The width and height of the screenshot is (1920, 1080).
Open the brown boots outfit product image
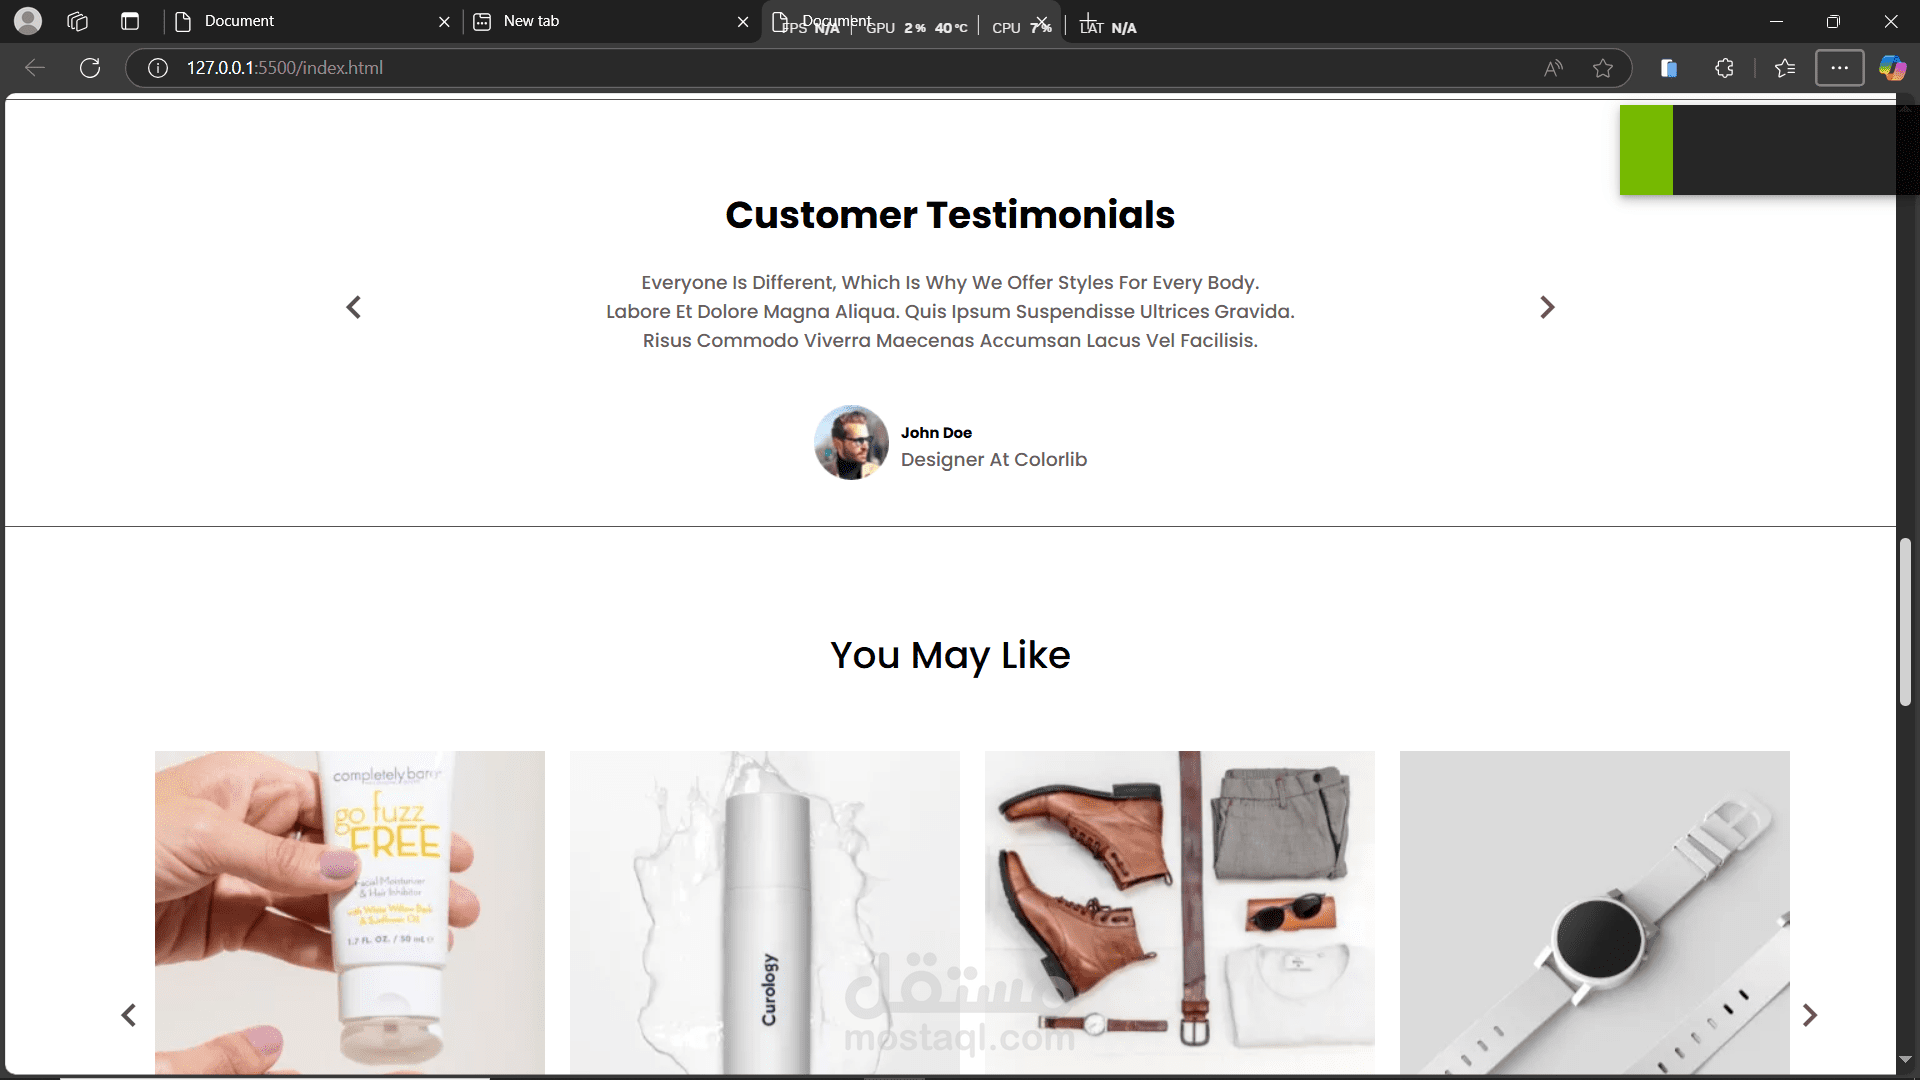pyautogui.click(x=1180, y=912)
